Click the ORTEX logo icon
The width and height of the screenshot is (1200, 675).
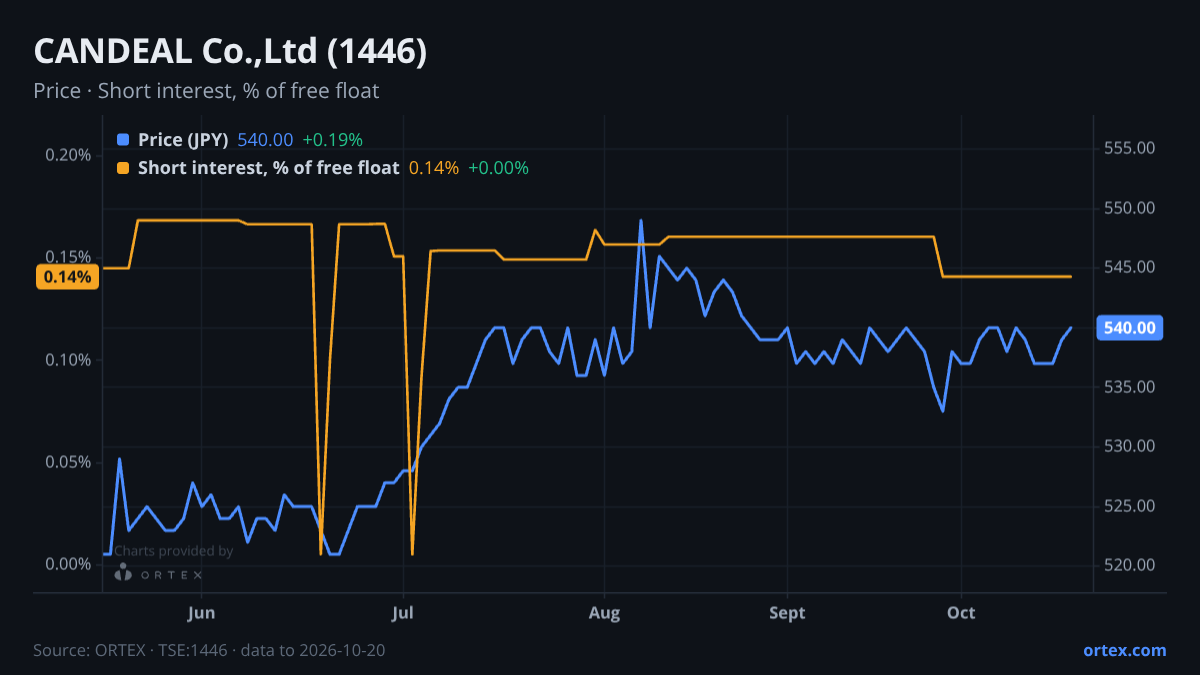(x=123, y=573)
